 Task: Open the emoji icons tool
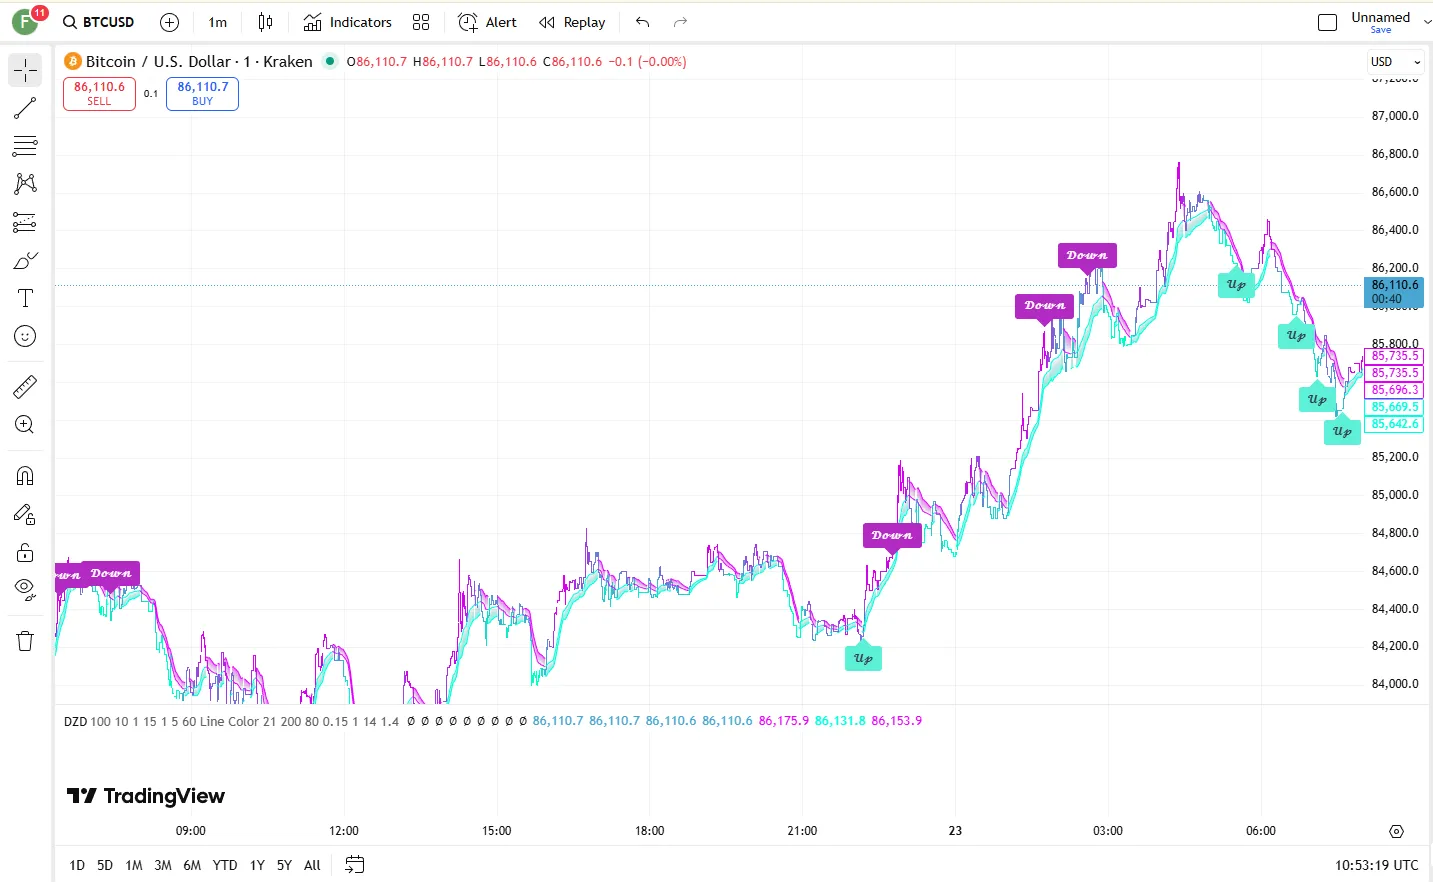25,337
